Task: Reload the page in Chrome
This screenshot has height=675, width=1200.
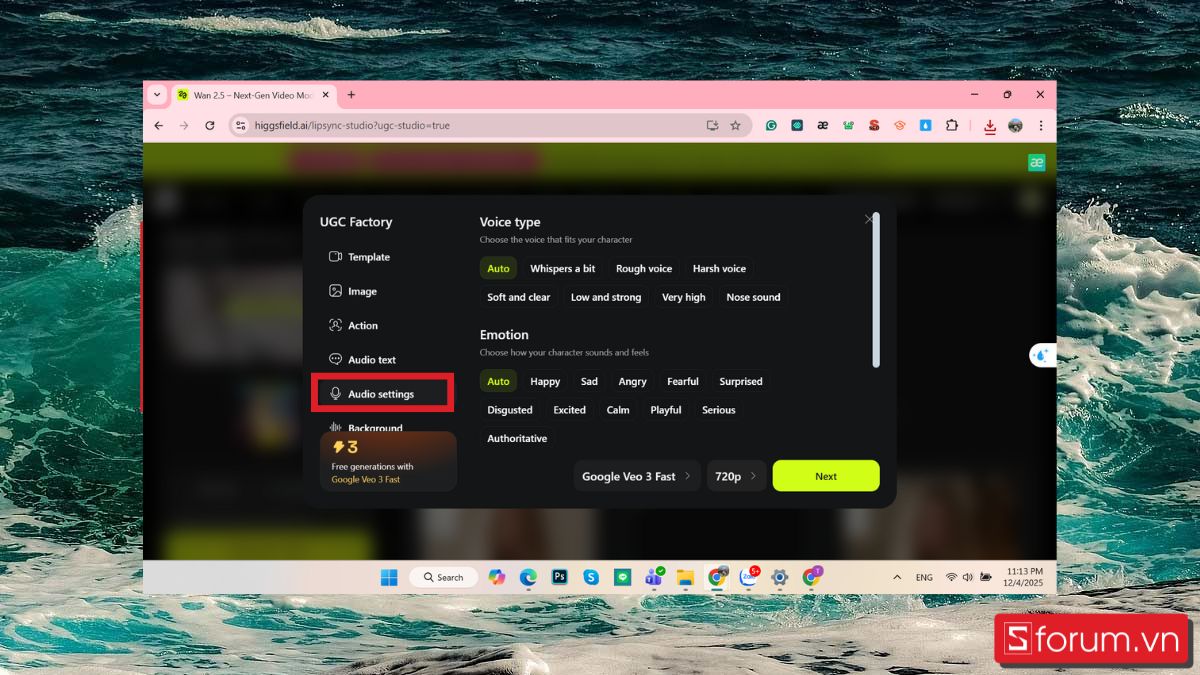Action: [210, 125]
